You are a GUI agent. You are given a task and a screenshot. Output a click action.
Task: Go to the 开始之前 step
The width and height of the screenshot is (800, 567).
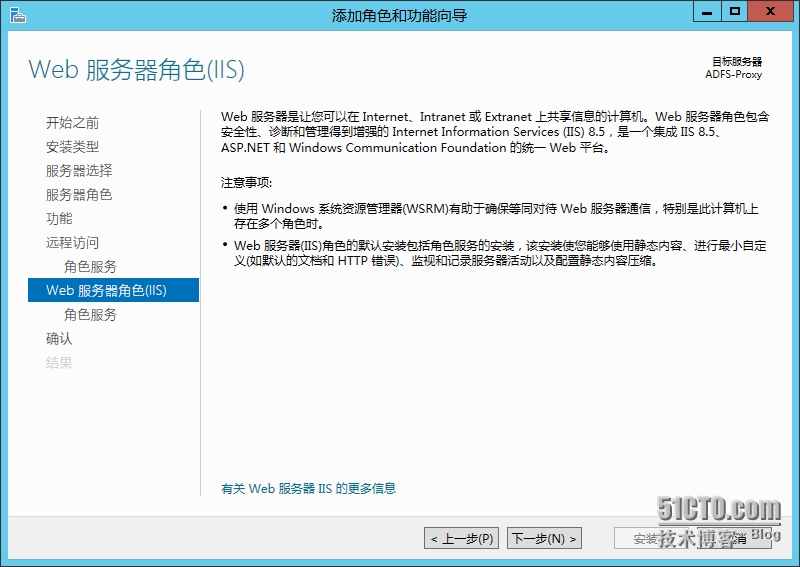(x=73, y=123)
